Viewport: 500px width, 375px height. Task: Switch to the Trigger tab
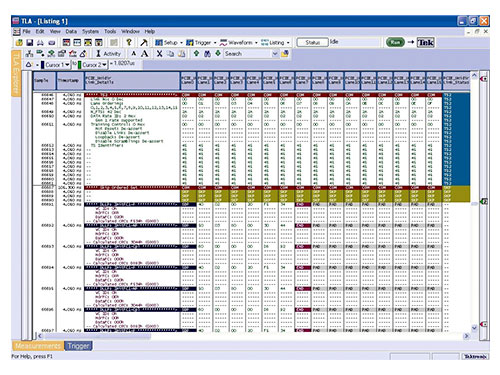(x=78, y=346)
